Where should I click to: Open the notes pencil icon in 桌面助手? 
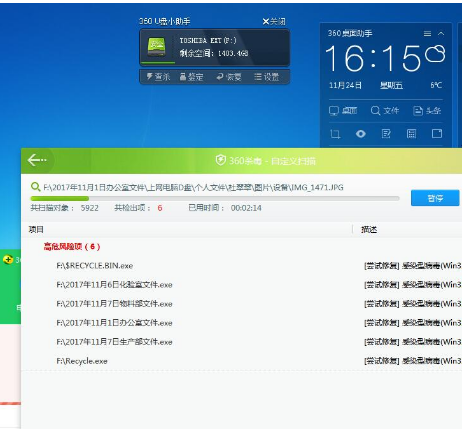click(386, 134)
